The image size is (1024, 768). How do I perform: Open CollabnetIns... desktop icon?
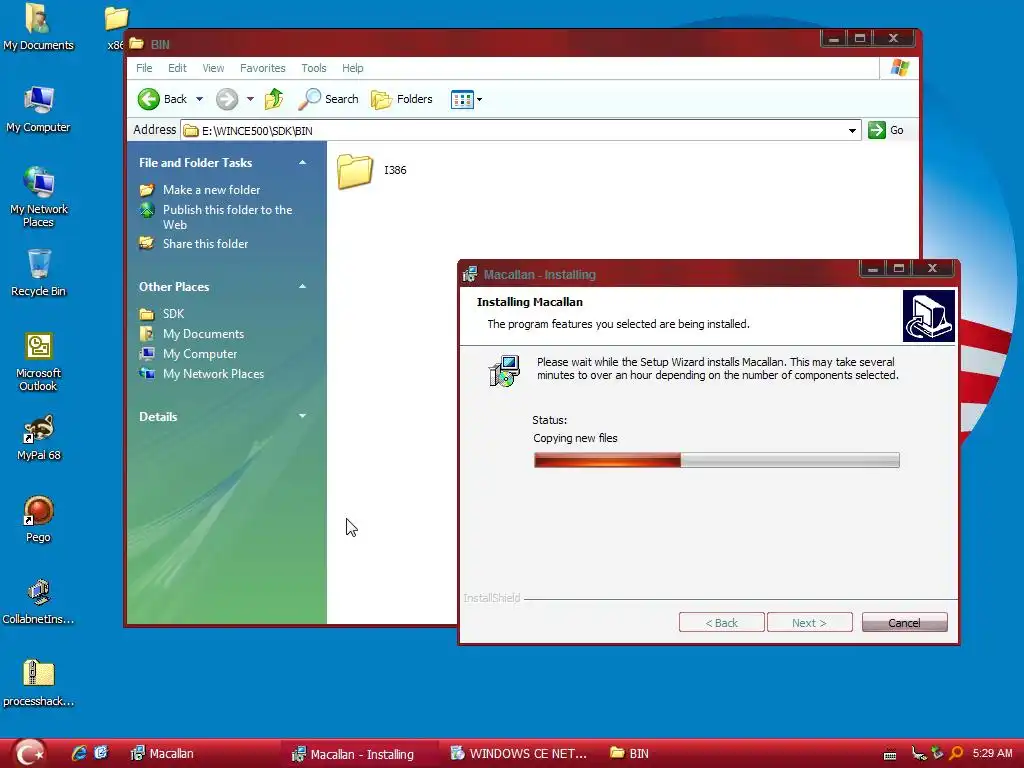[39, 601]
